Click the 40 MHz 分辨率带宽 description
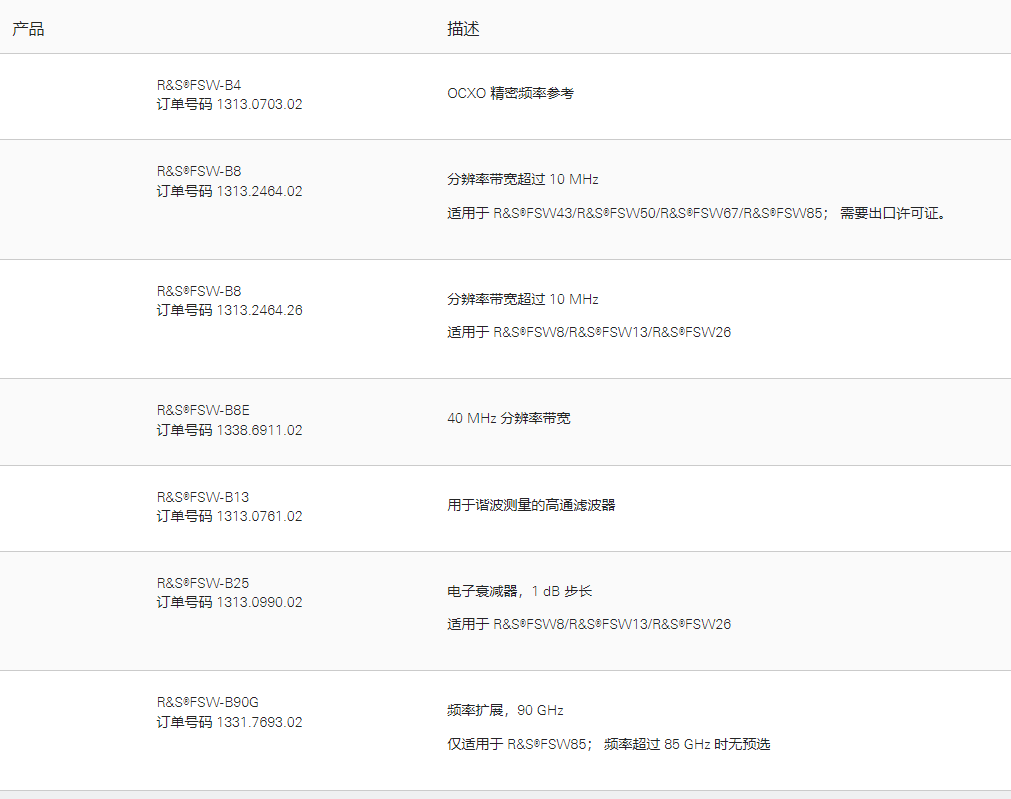 (x=509, y=418)
